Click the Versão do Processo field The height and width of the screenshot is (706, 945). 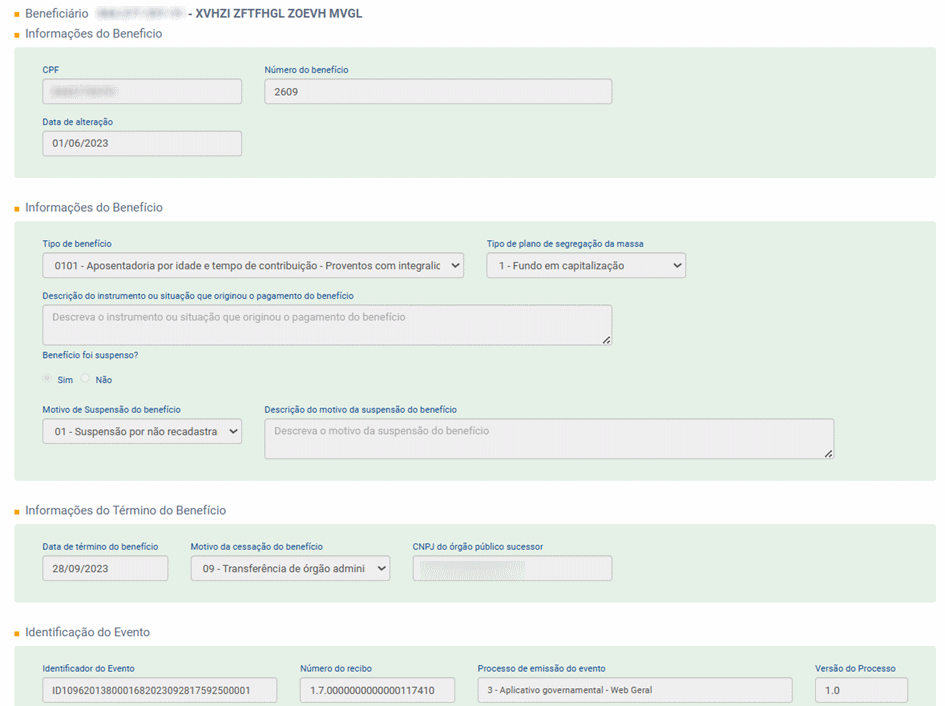[x=861, y=690]
